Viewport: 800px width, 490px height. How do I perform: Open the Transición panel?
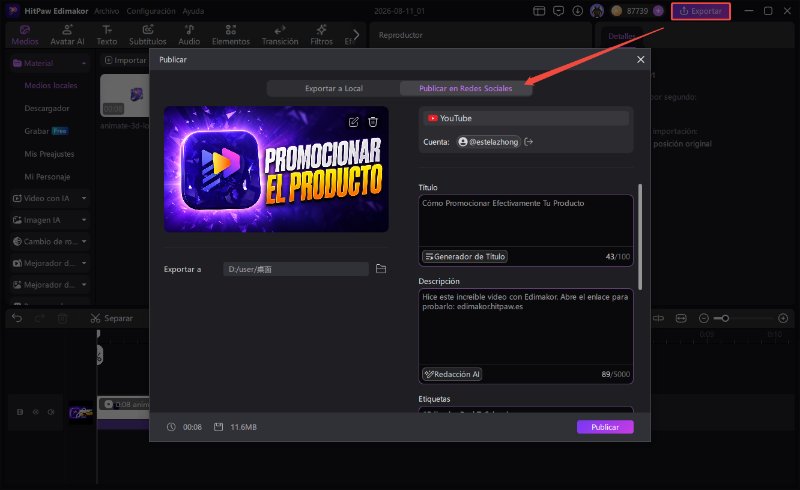point(280,35)
